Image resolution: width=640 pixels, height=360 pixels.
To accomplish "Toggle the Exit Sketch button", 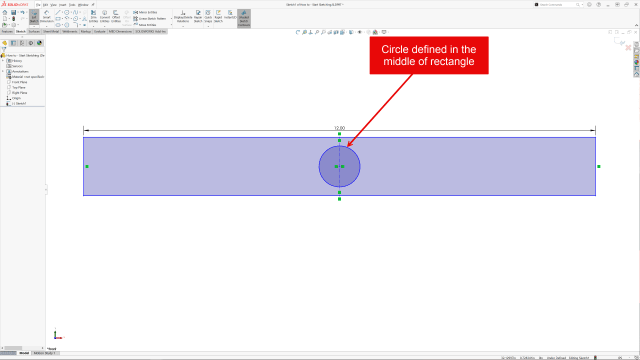I will 34,17.
